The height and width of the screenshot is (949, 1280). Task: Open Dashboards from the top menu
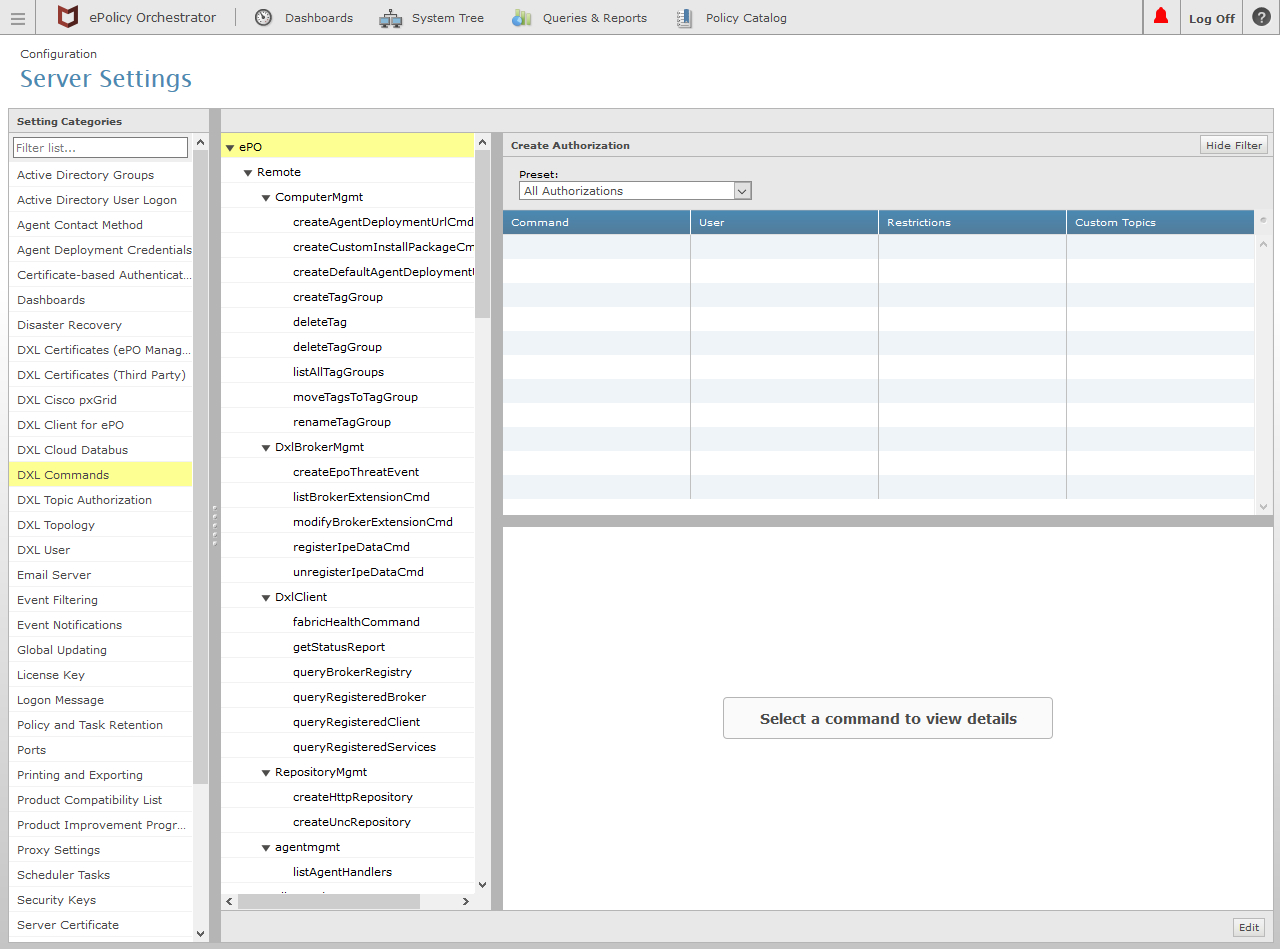point(319,18)
